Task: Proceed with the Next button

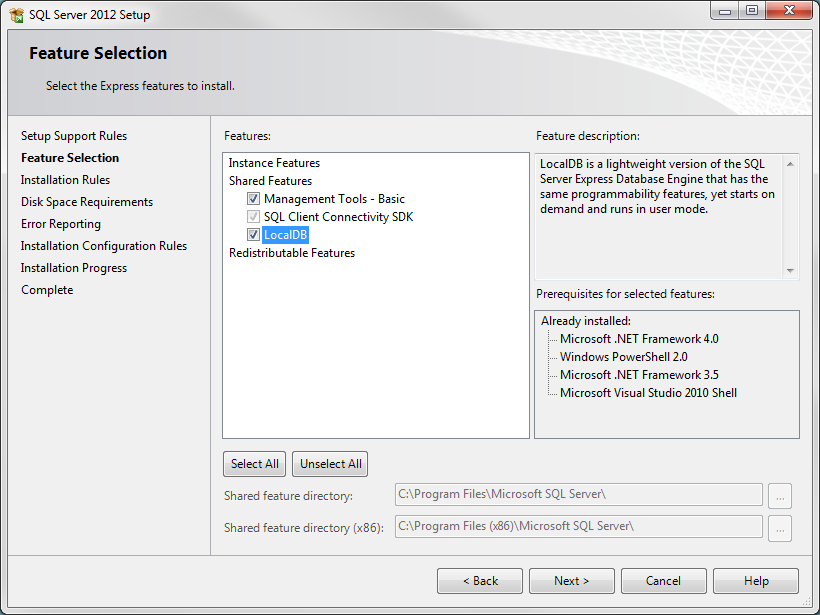Action: [572, 581]
